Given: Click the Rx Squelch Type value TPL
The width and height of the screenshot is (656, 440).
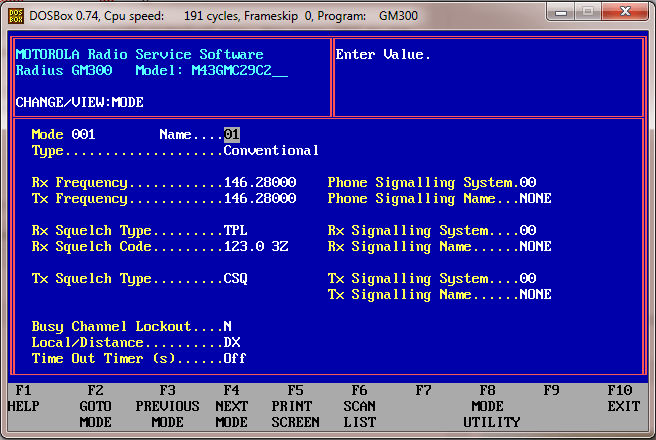Looking at the screenshot, I should coord(236,230).
